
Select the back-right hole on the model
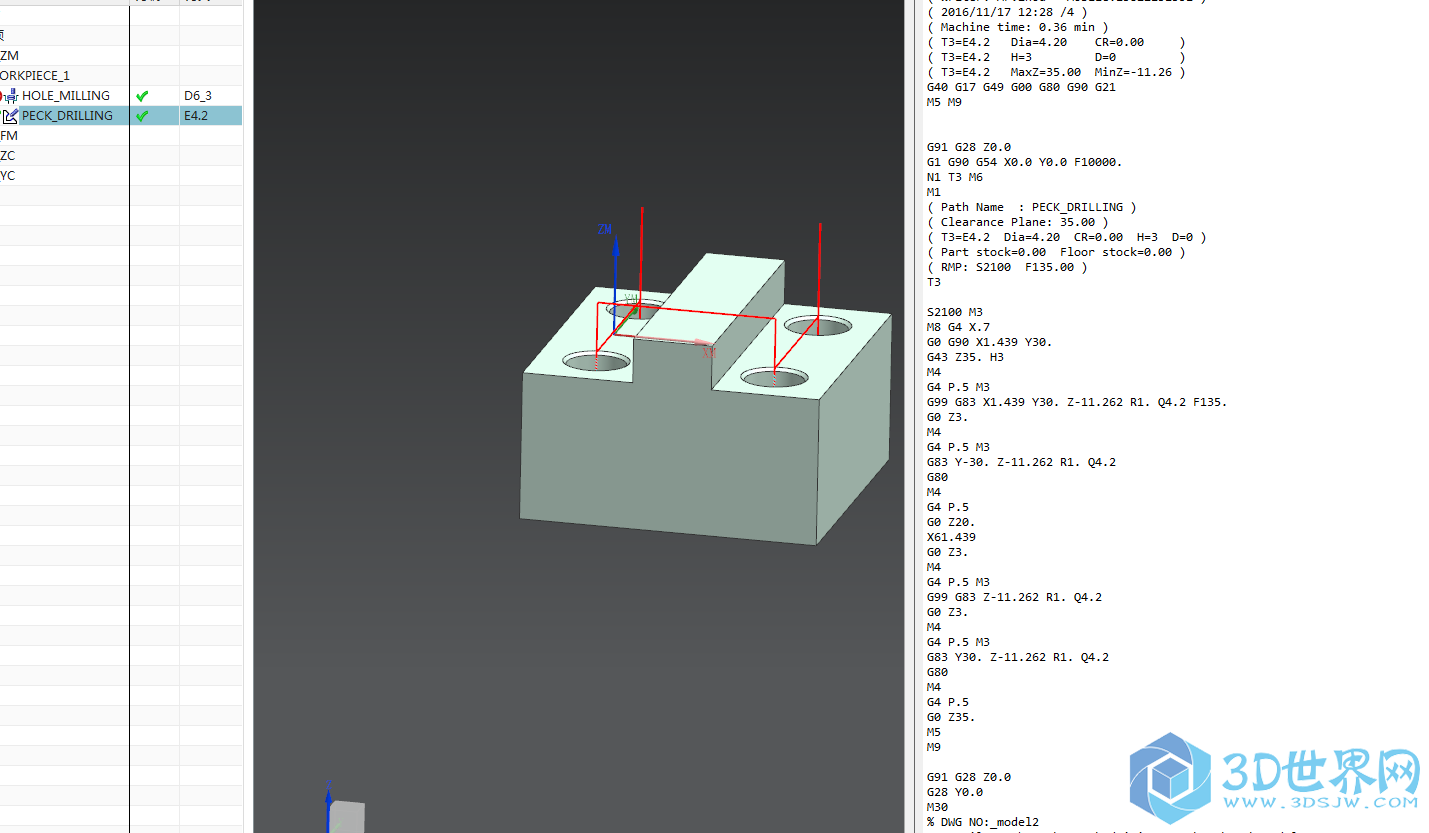click(818, 325)
